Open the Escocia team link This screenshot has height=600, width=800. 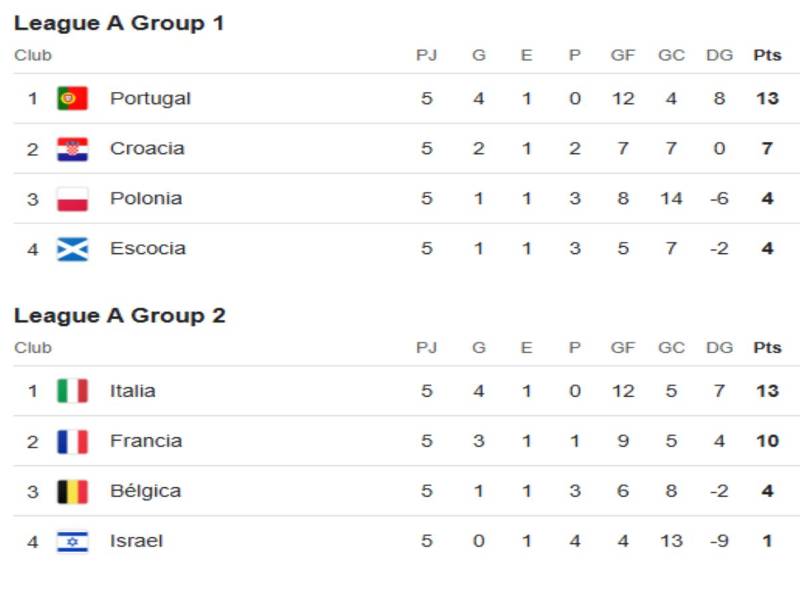point(147,249)
